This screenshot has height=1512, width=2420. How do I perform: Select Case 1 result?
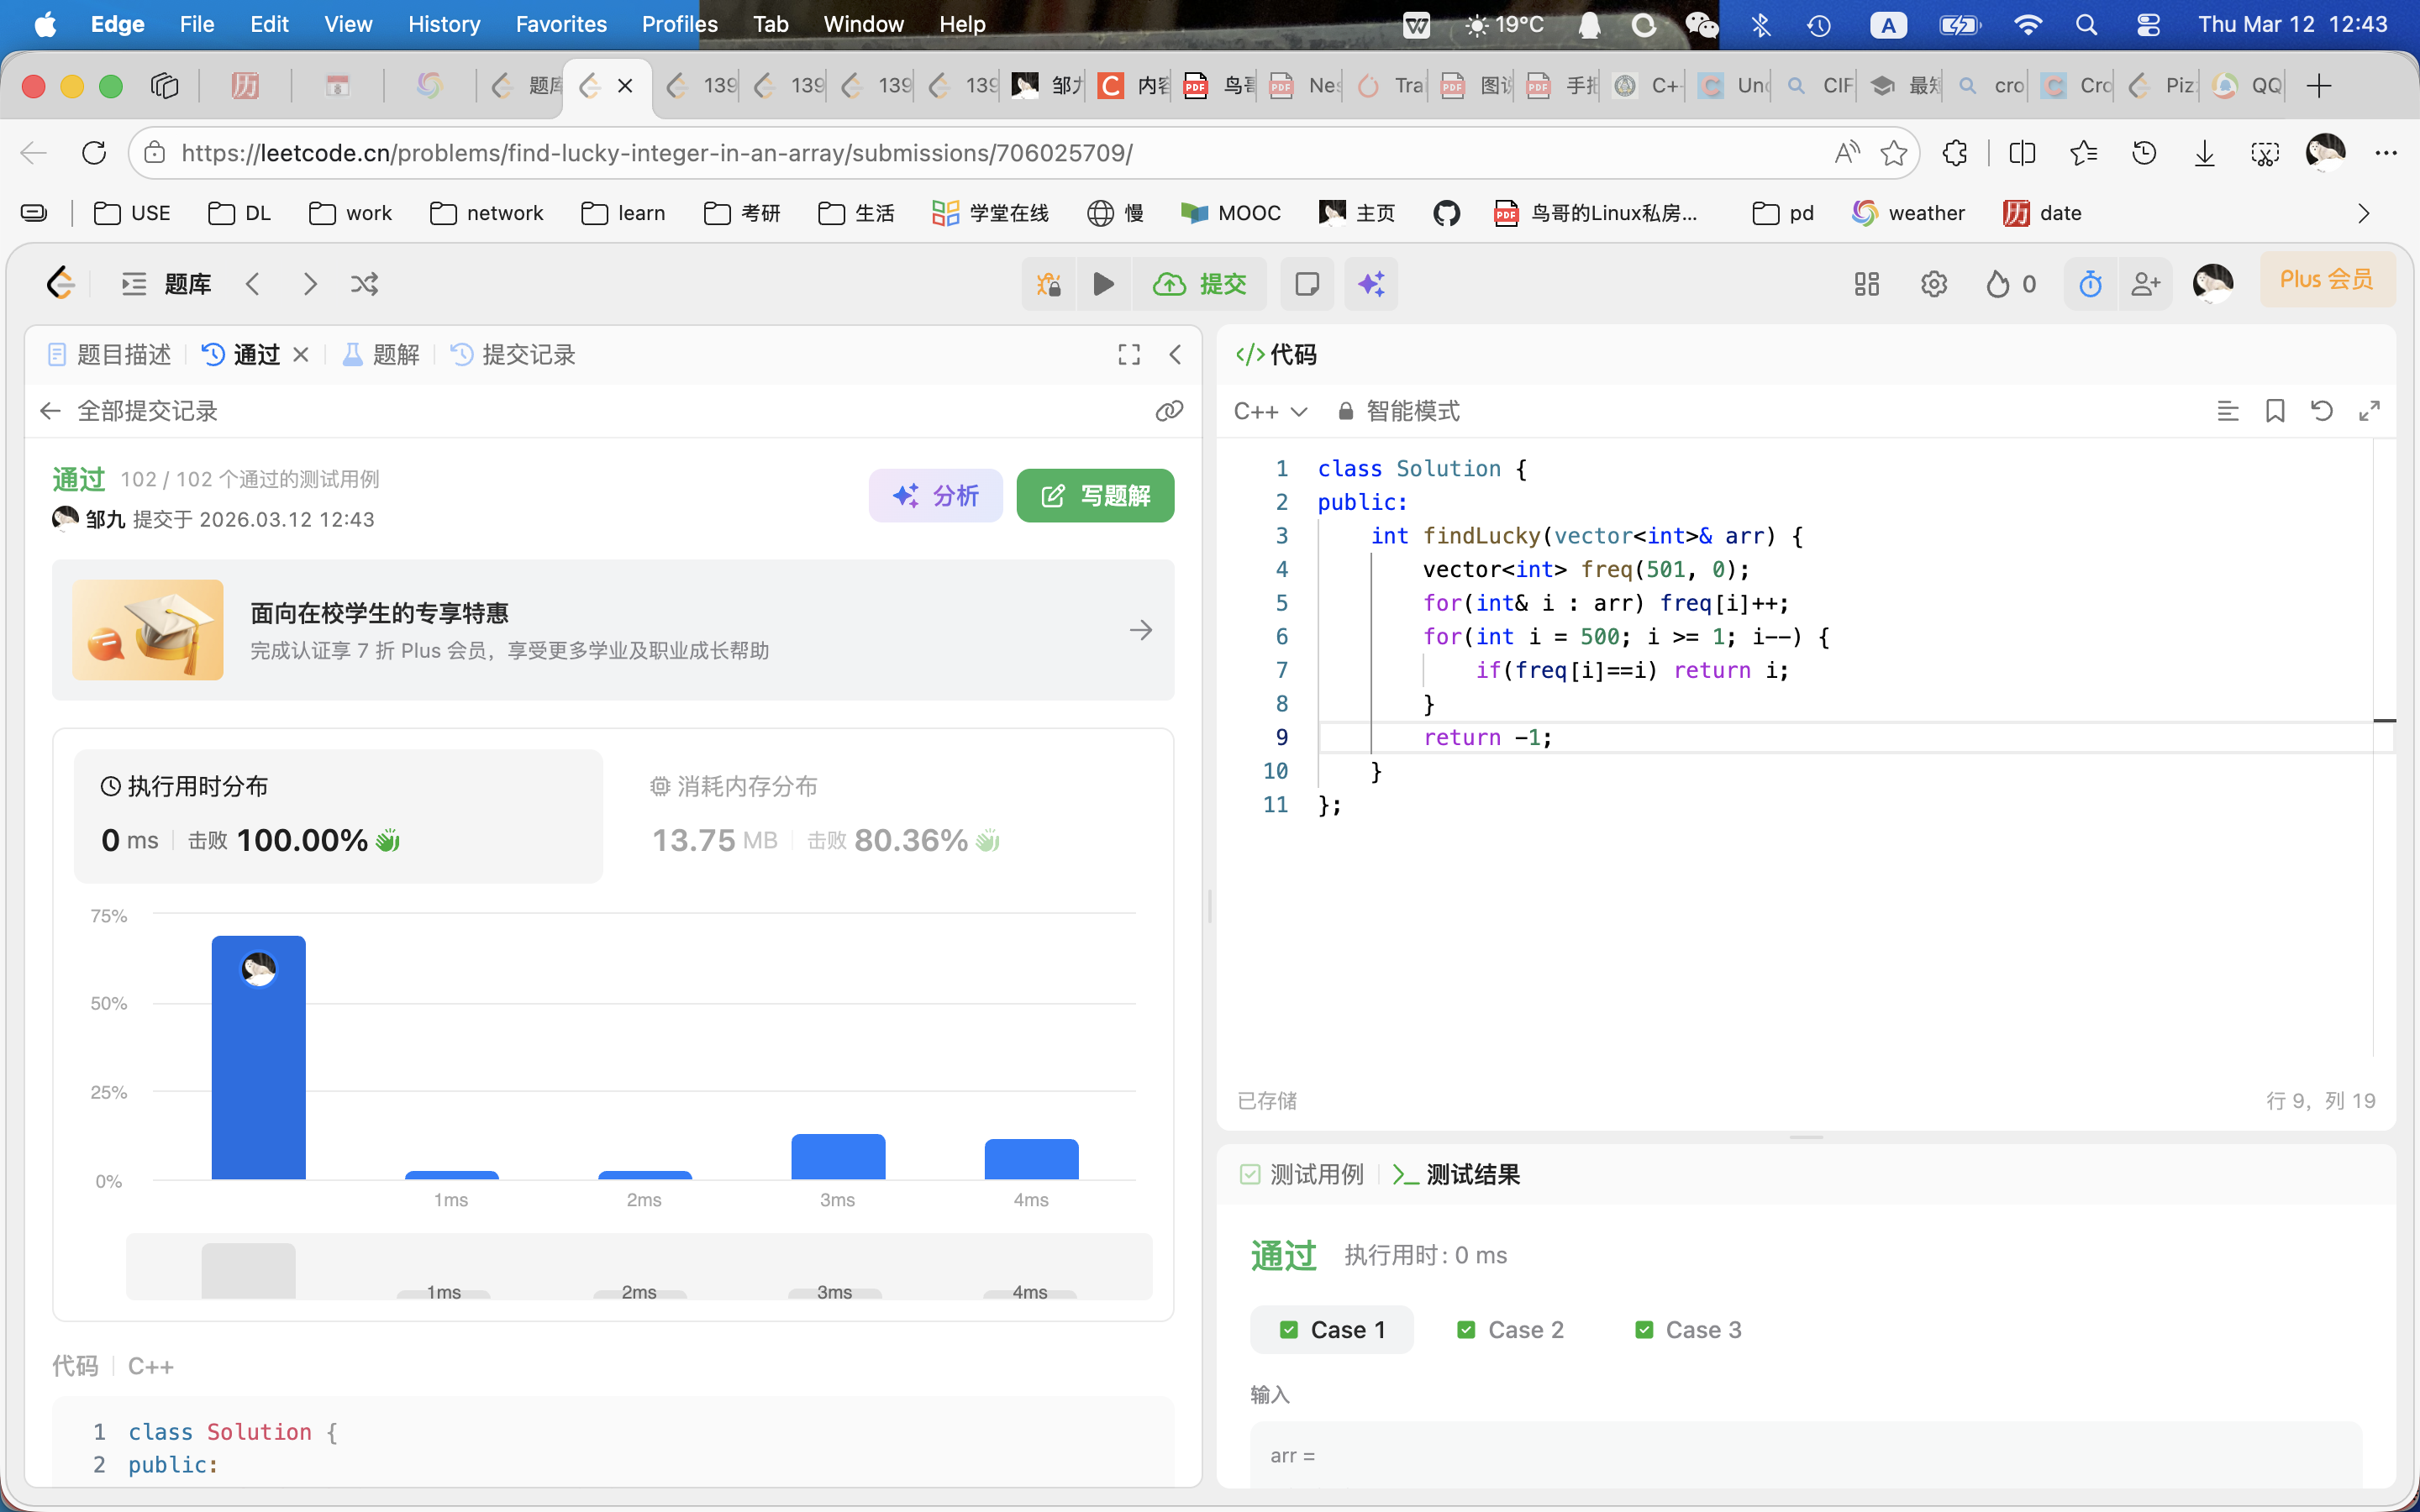[x=1332, y=1330]
